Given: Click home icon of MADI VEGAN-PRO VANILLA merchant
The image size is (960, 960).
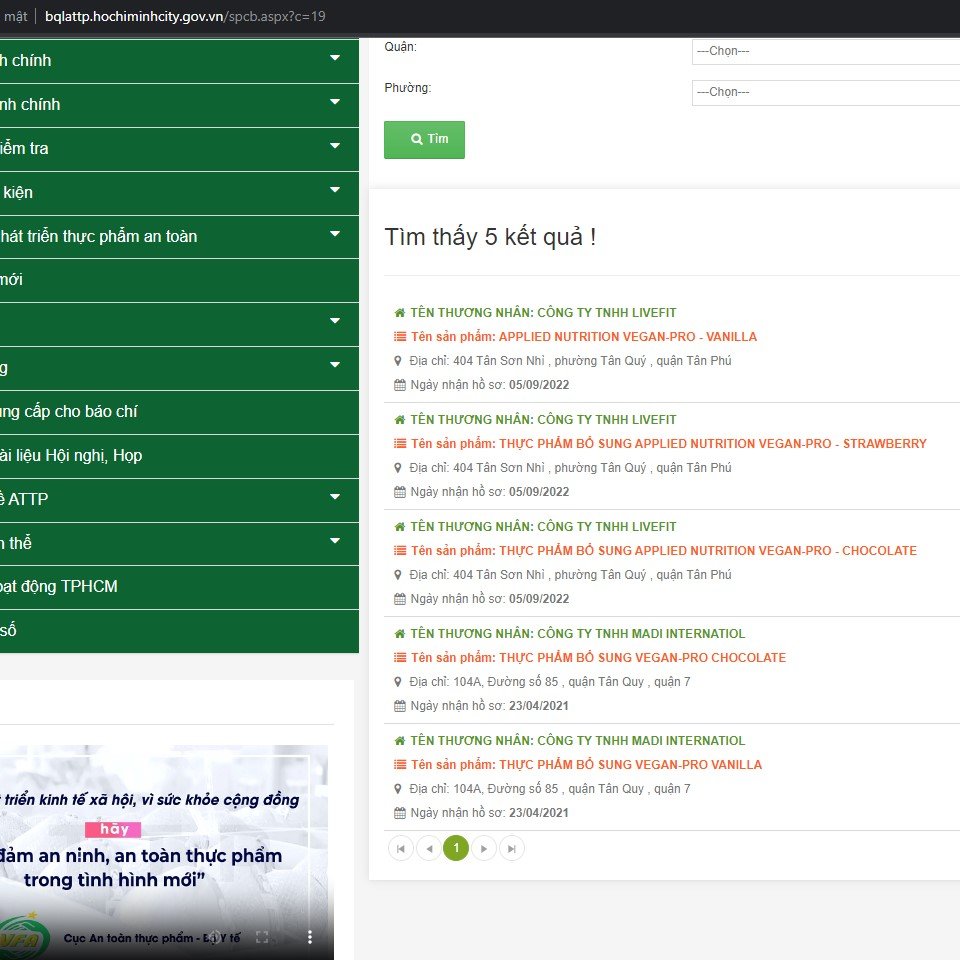Looking at the screenshot, I should (400, 741).
